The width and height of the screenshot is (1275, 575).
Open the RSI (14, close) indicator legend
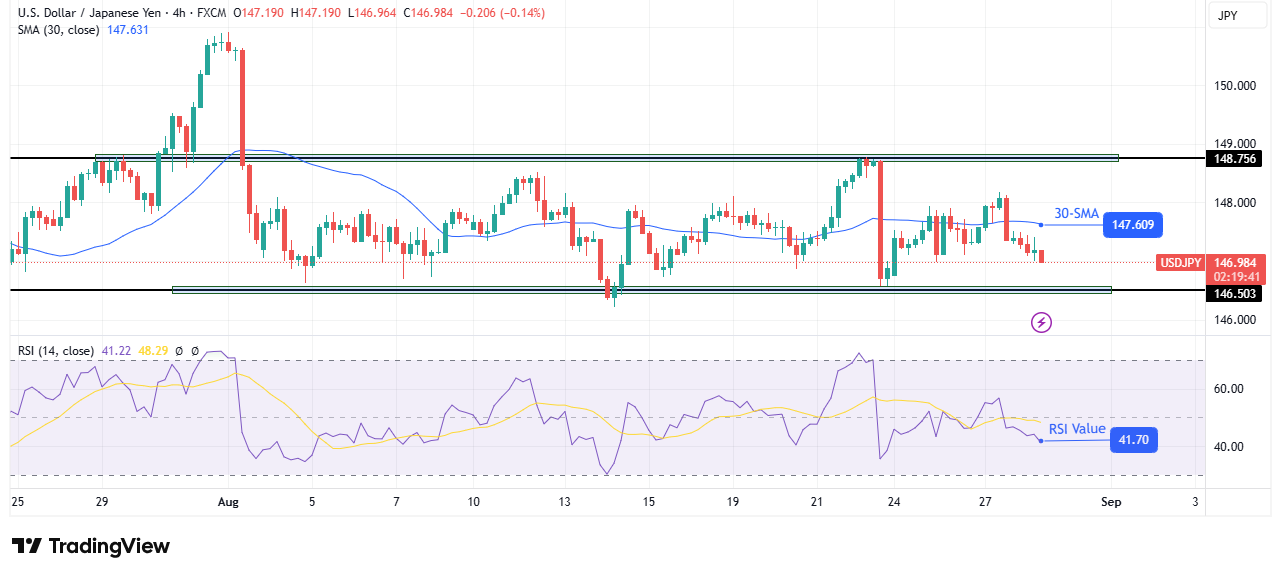coord(56,351)
